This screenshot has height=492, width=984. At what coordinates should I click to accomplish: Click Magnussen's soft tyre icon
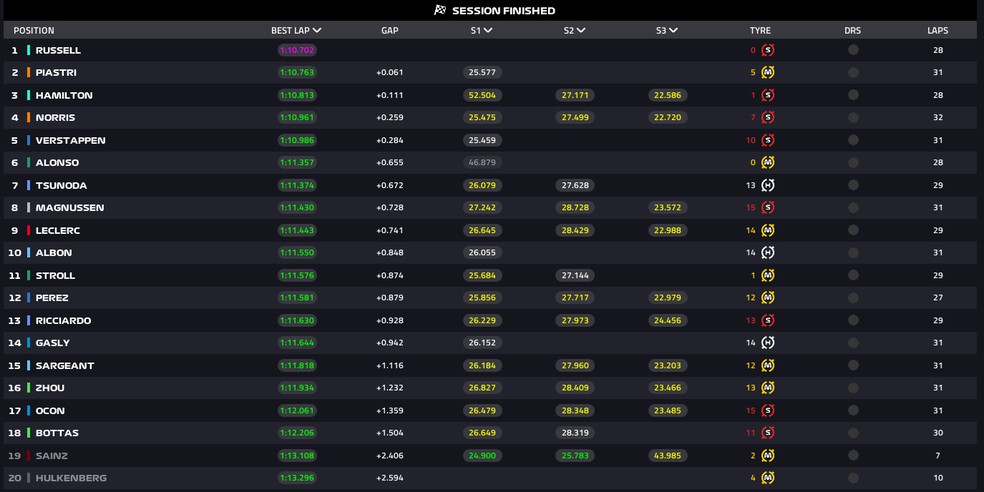pyautogui.click(x=768, y=208)
